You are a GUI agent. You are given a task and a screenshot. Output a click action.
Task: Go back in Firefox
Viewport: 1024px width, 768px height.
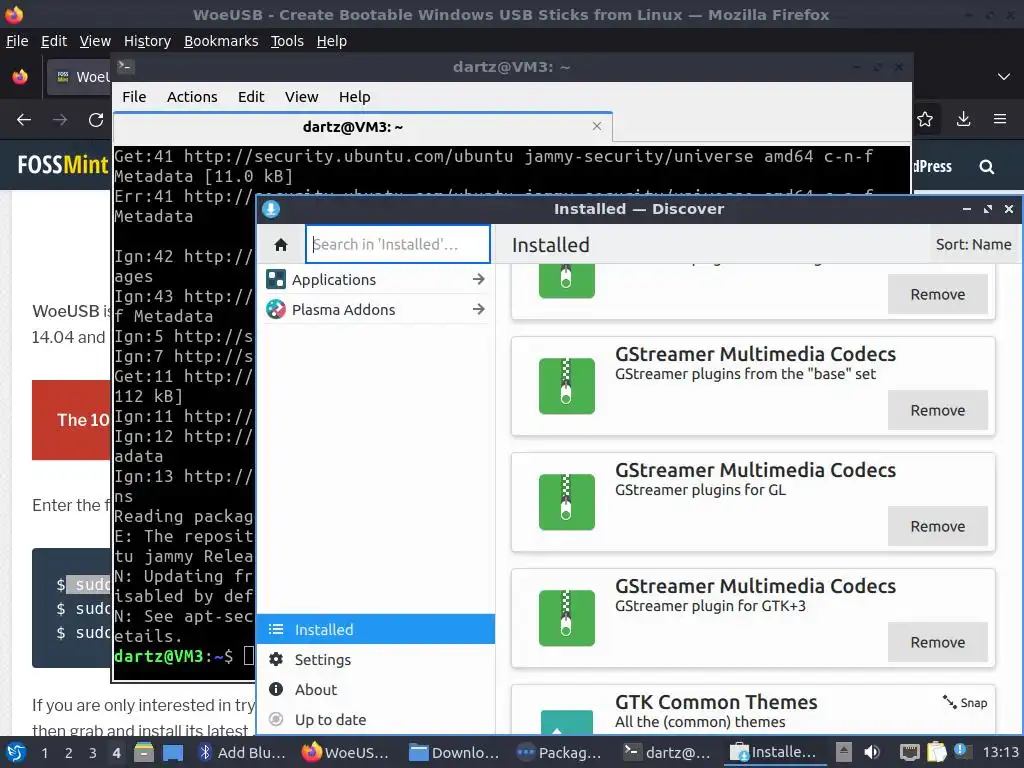point(24,120)
